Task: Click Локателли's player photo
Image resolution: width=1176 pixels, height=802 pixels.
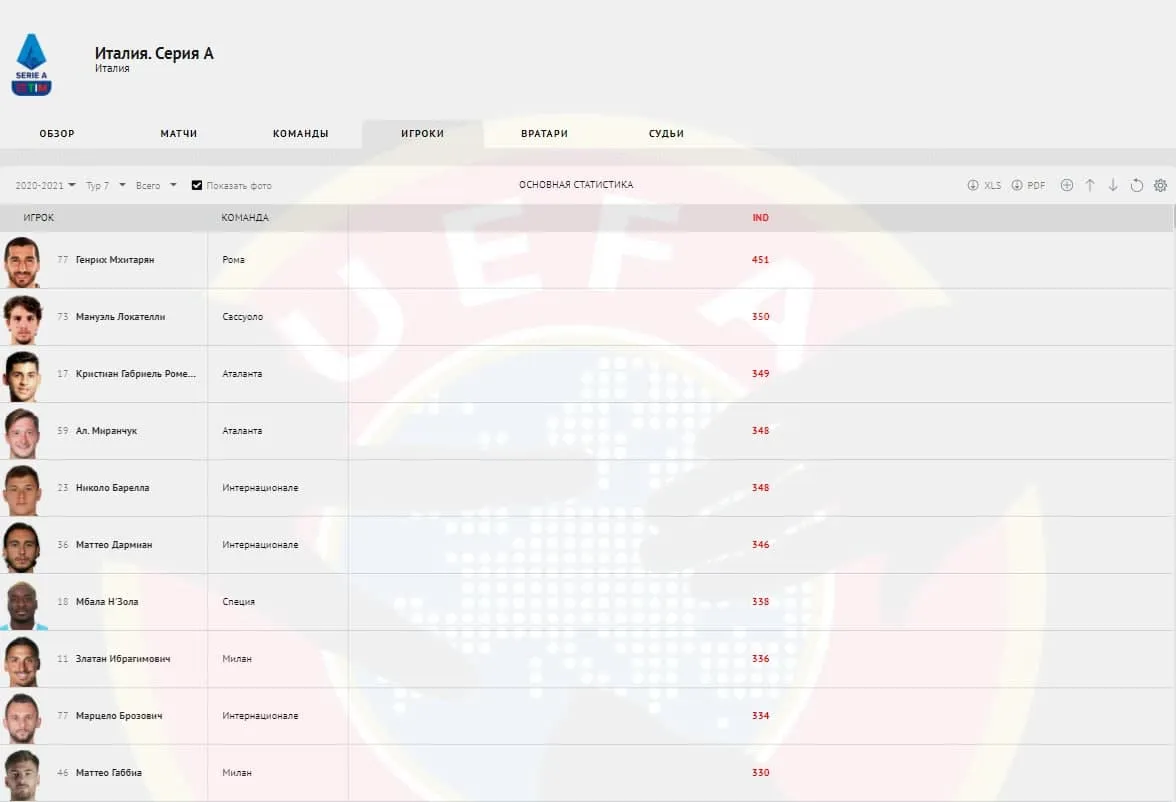Action: pos(22,319)
